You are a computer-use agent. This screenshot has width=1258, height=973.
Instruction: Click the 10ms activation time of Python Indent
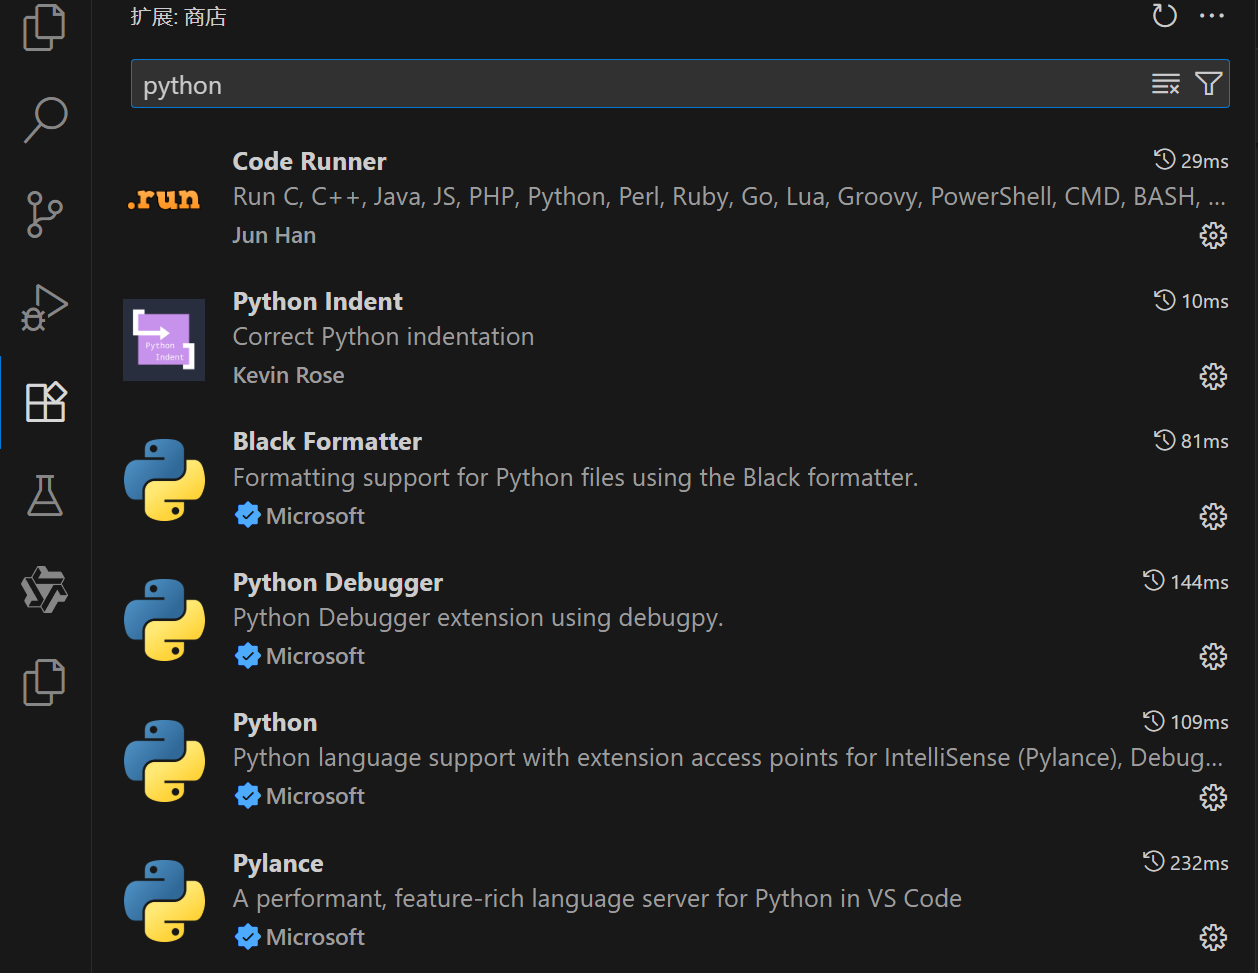tap(1191, 301)
